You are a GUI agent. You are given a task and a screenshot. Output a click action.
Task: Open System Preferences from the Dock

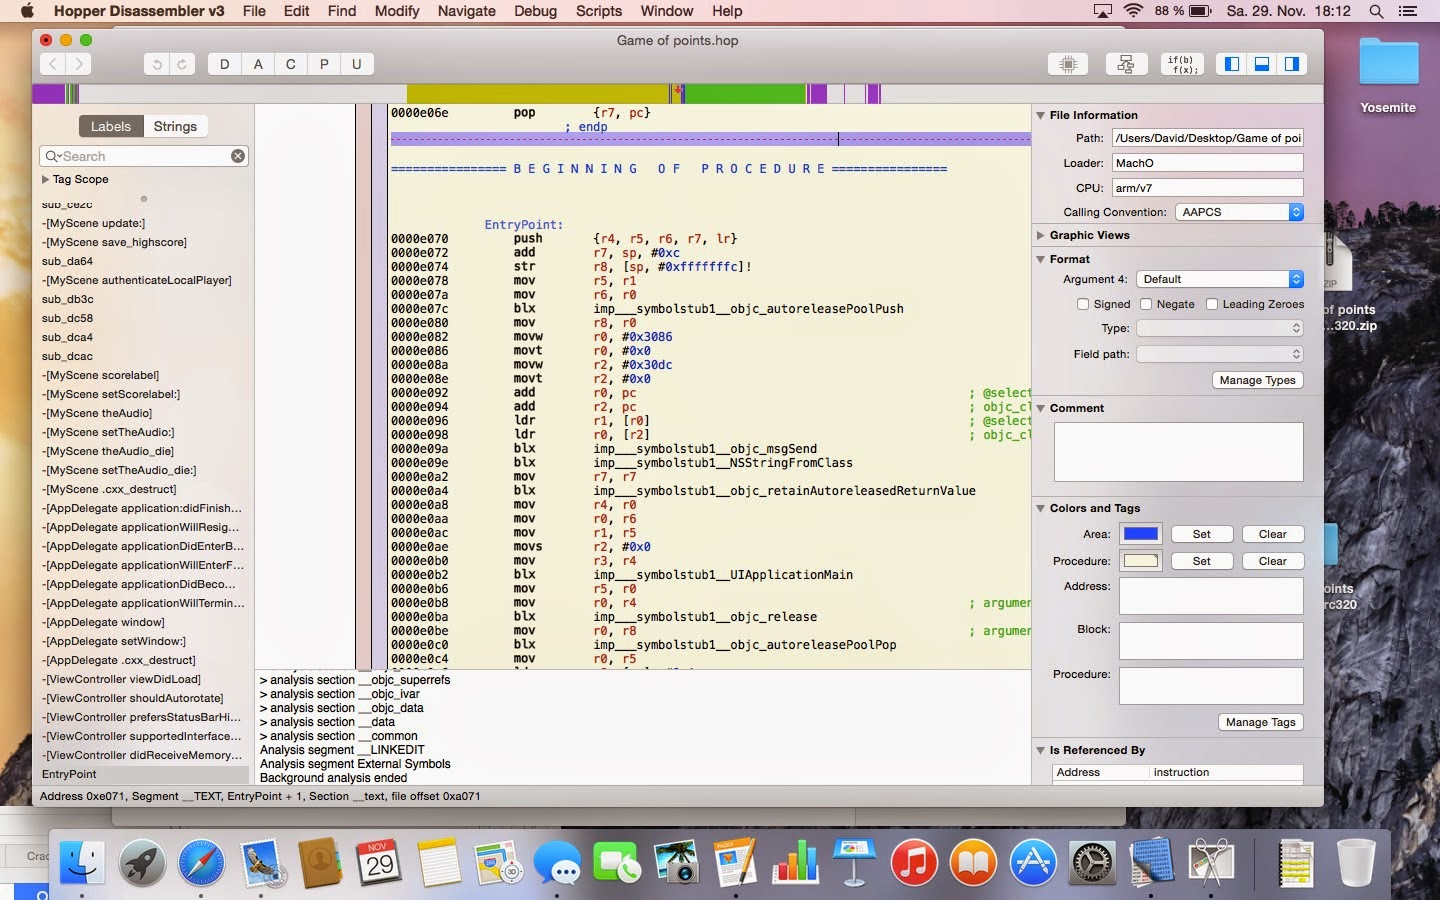click(x=1092, y=861)
